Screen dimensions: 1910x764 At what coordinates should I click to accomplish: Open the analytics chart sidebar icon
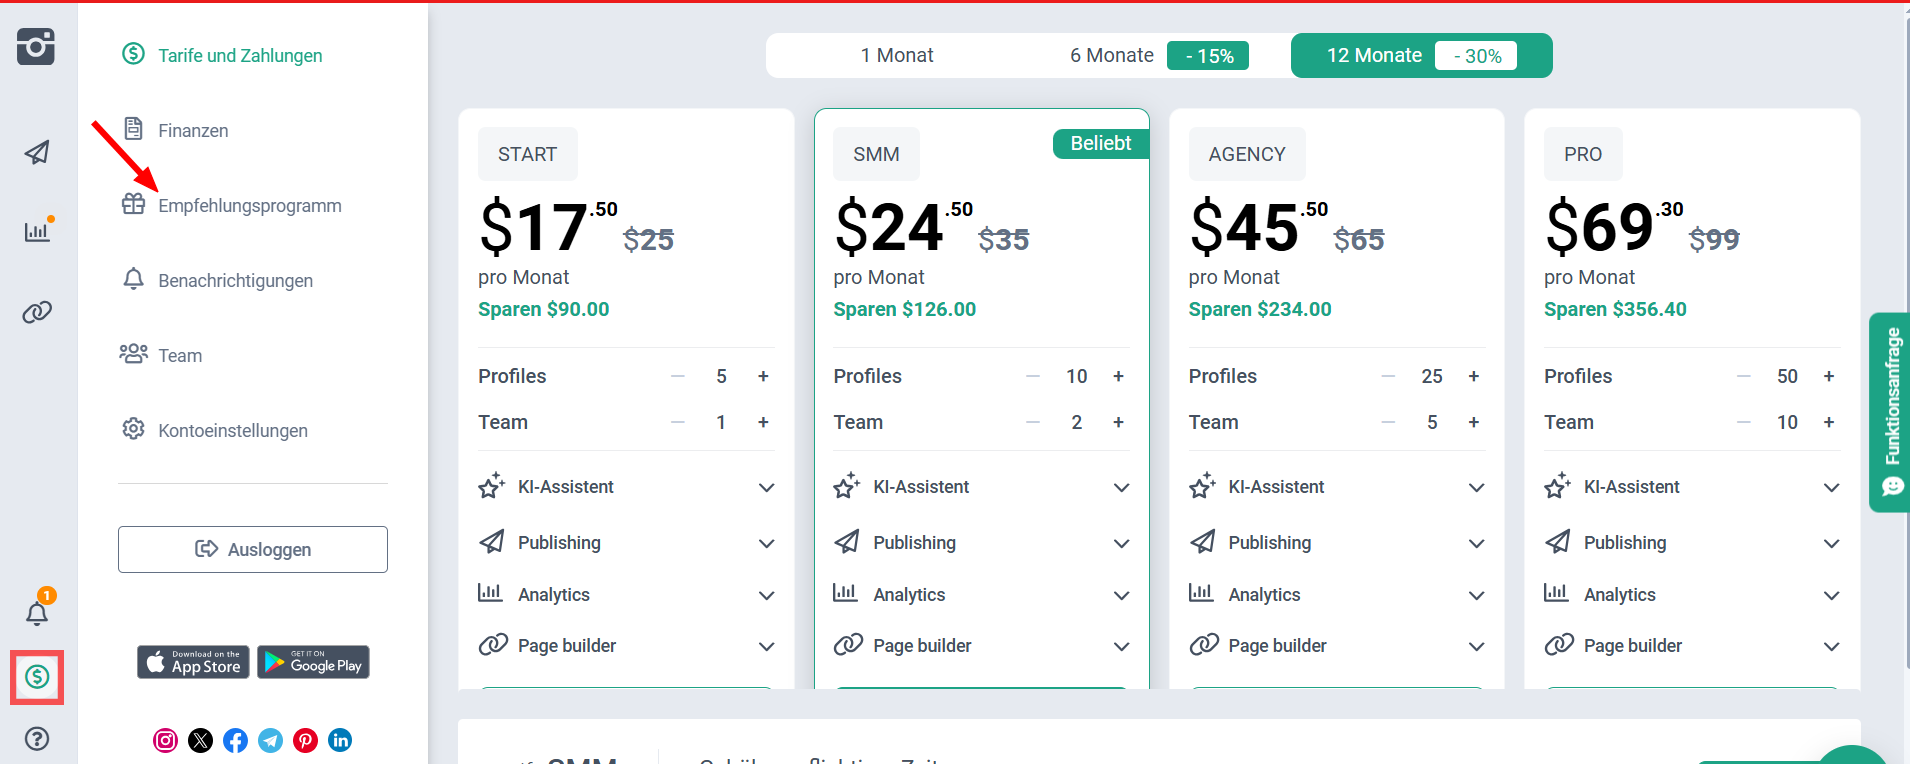point(37,232)
